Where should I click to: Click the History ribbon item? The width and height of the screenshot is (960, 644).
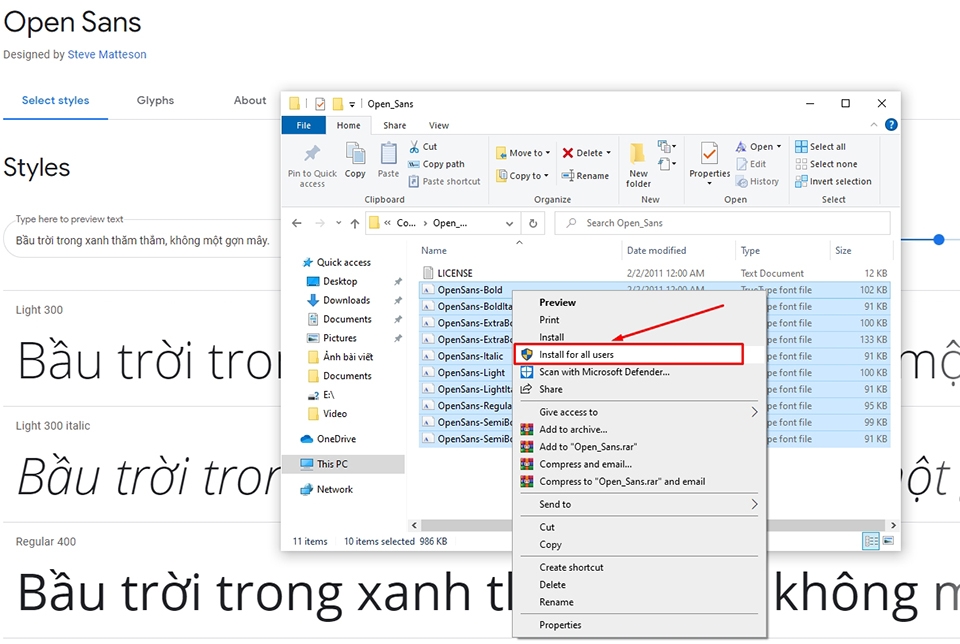pyautogui.click(x=757, y=181)
